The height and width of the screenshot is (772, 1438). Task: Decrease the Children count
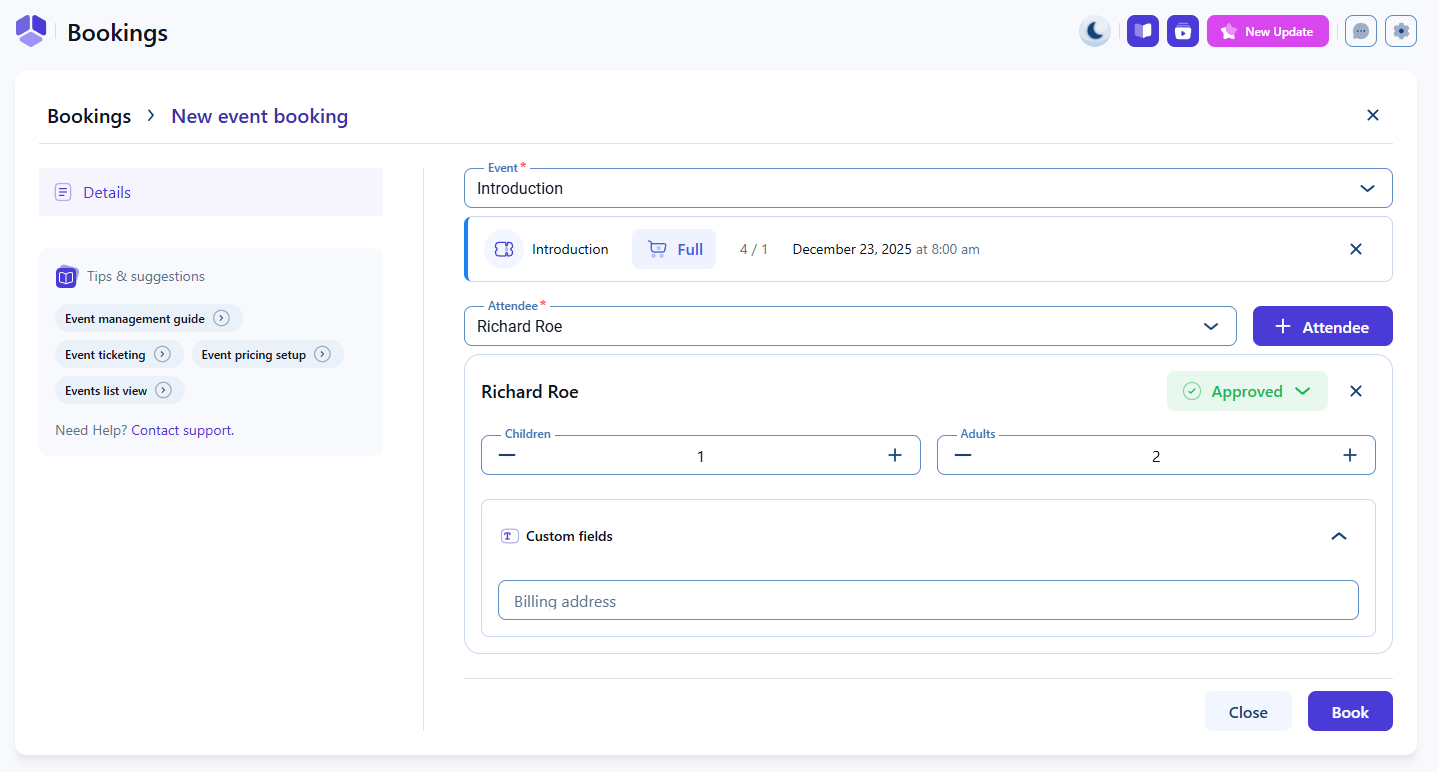tap(507, 455)
